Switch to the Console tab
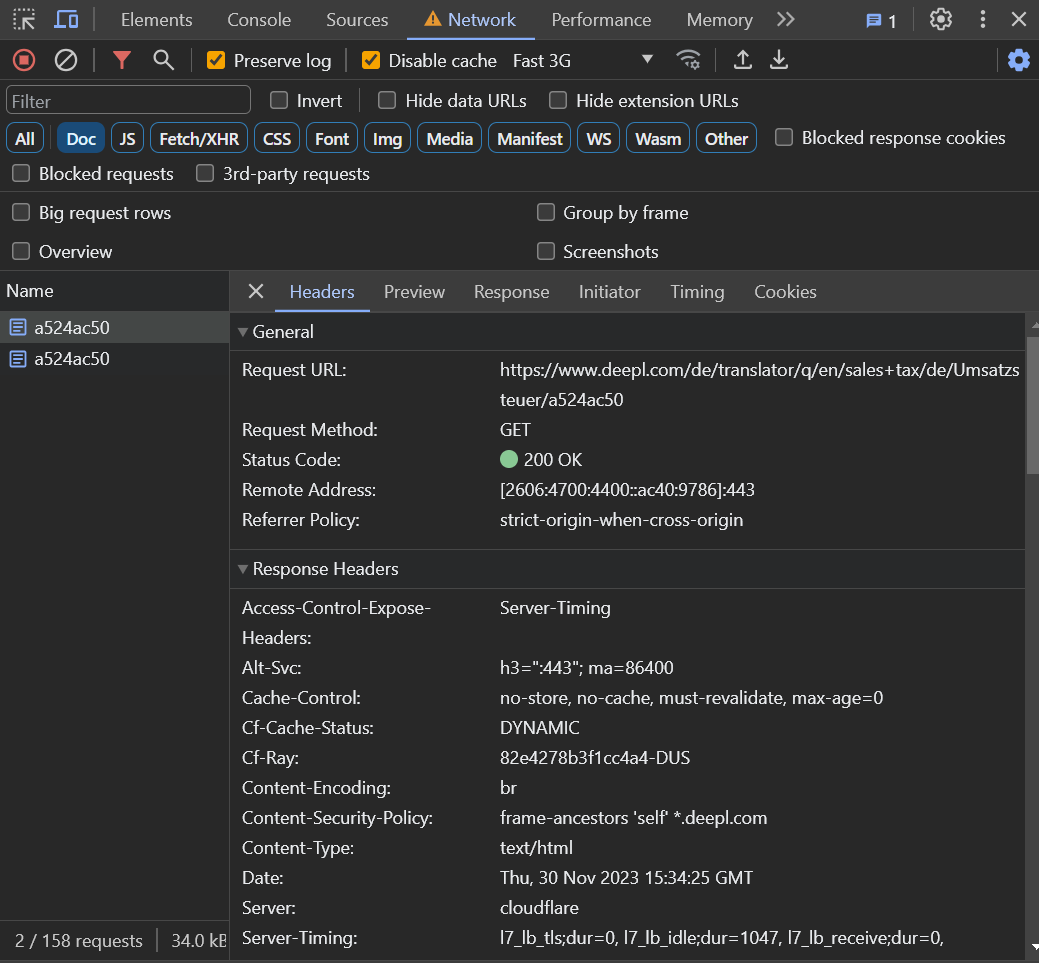1039x963 pixels. (259, 20)
